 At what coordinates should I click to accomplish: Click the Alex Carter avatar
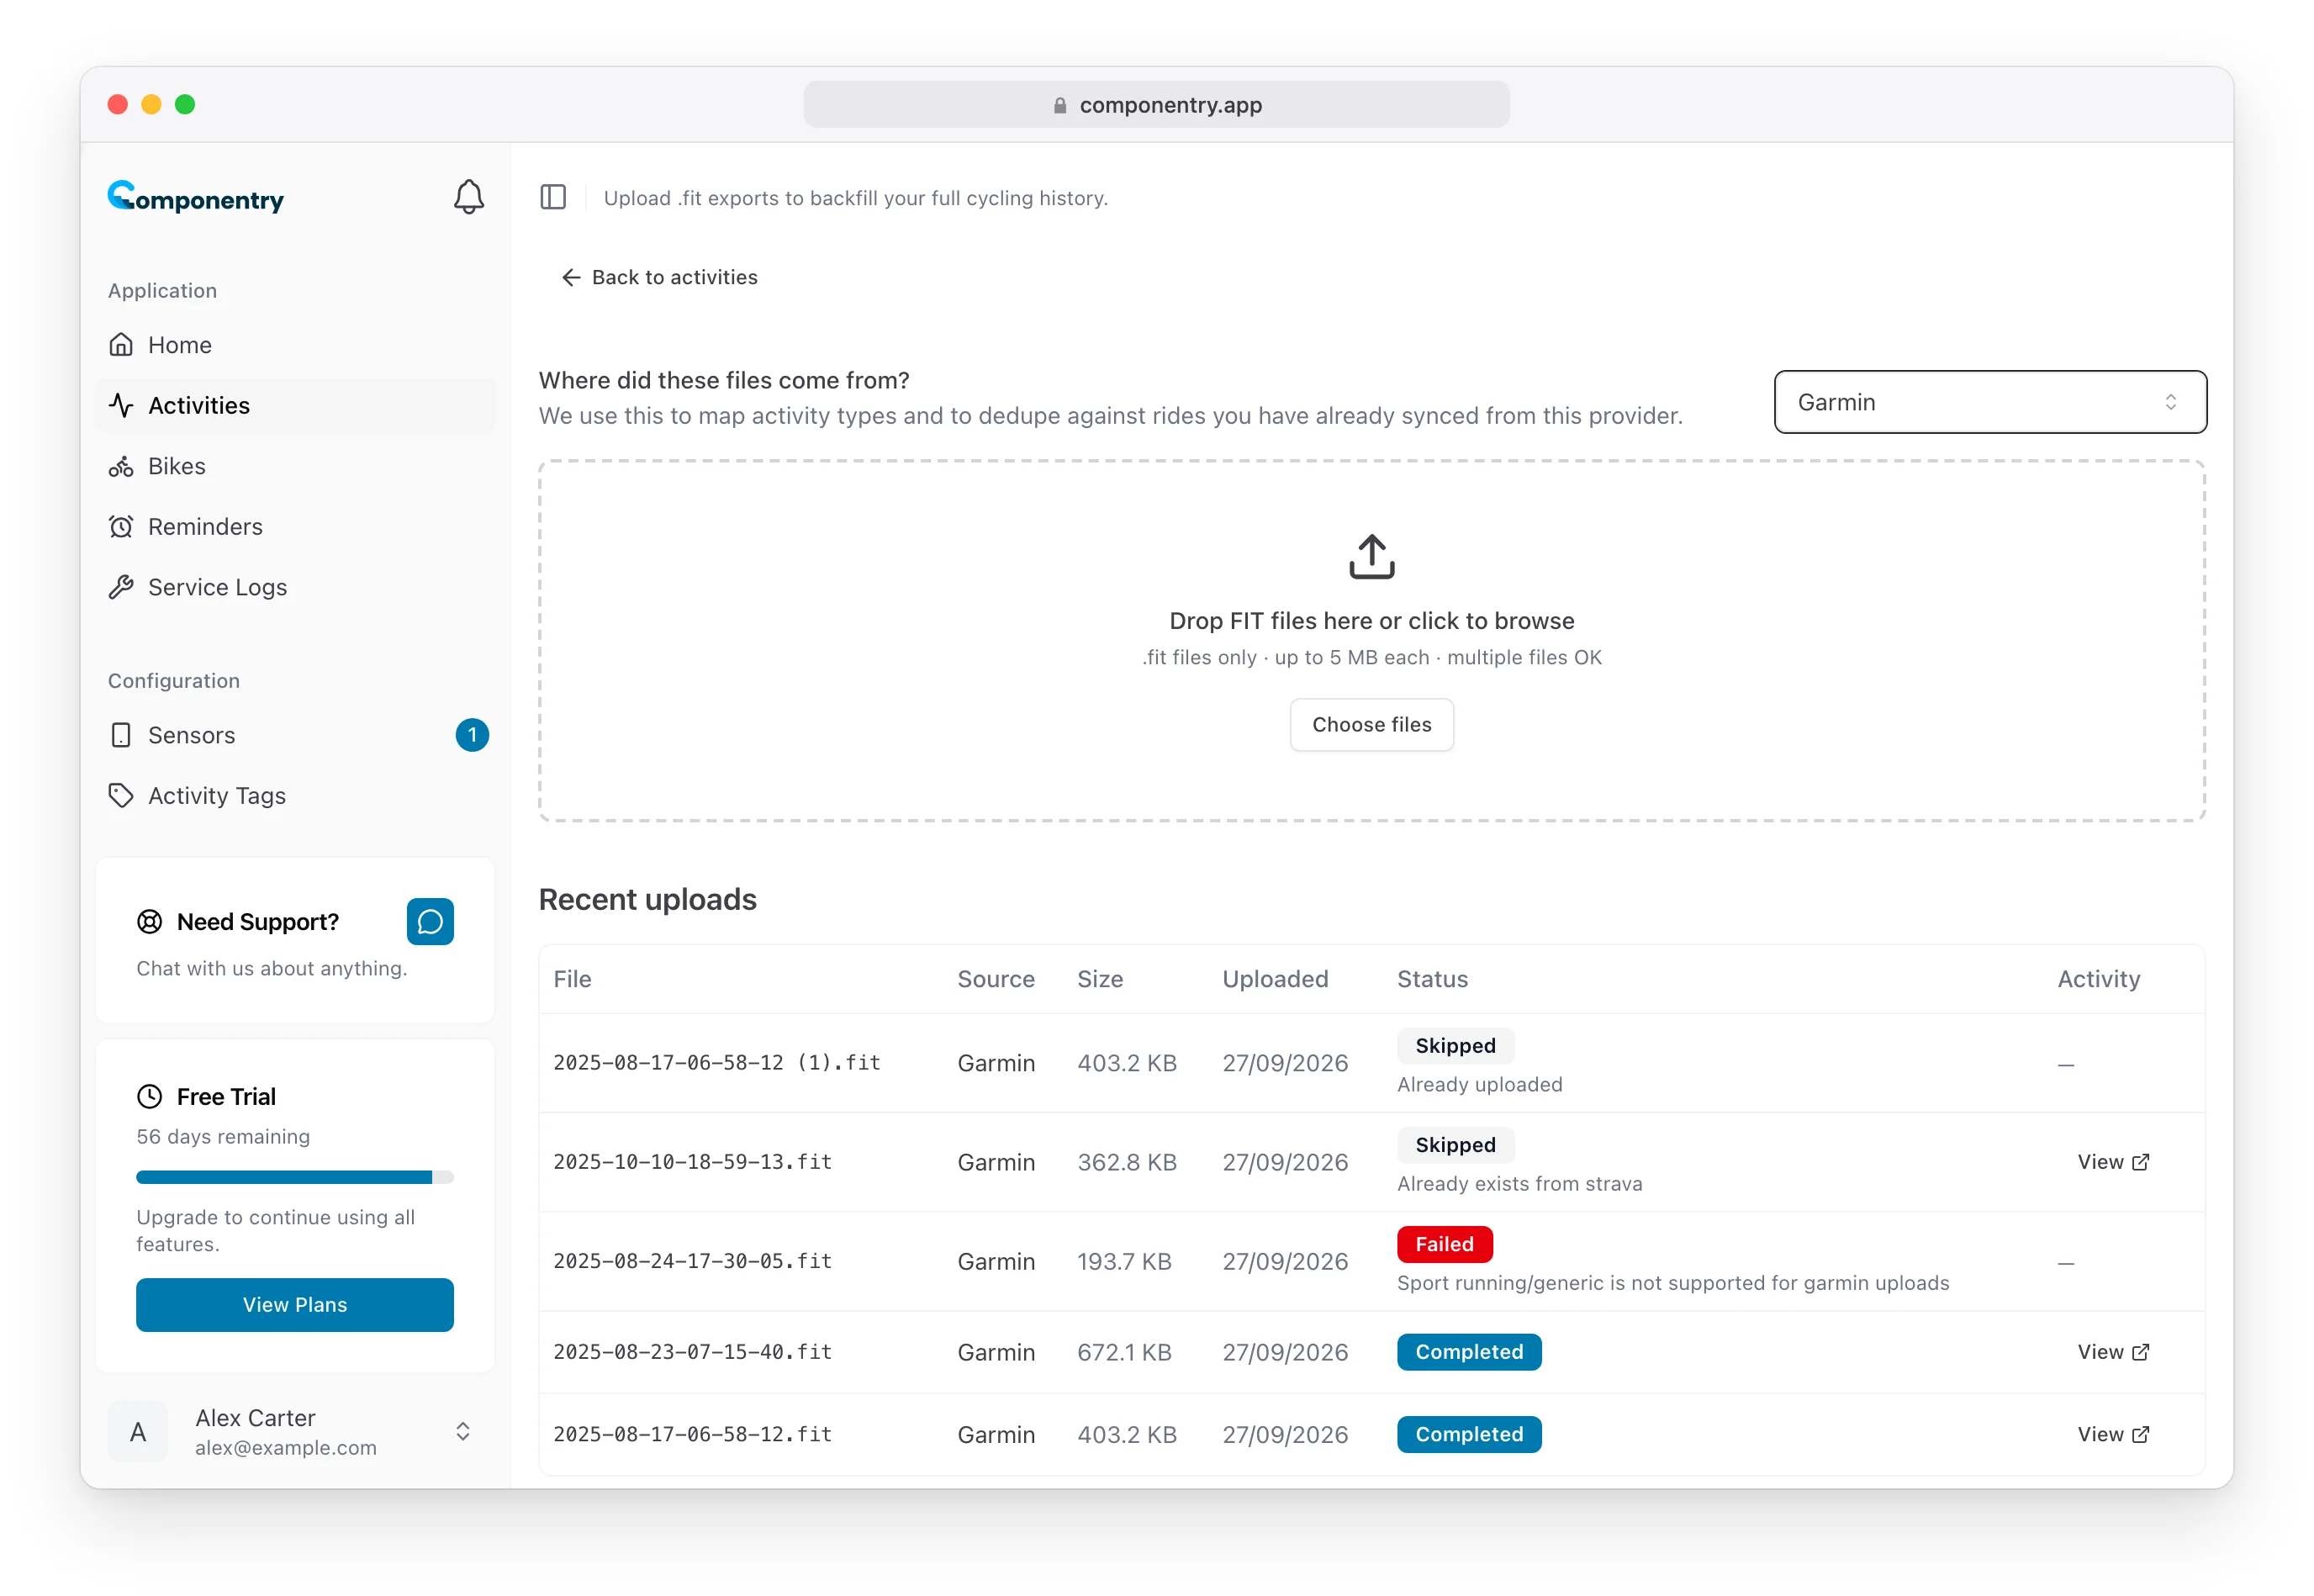[x=138, y=1431]
